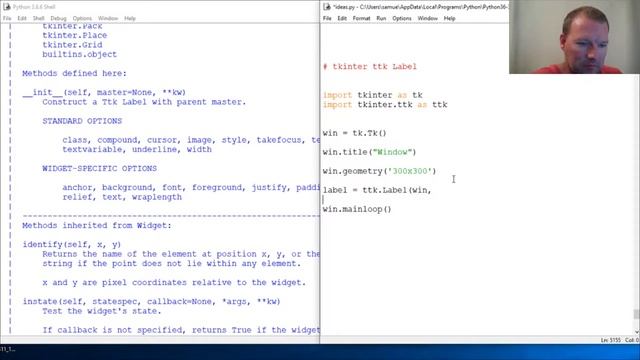Open the File menu in Python Shell
640x360 pixels.
[7, 18]
